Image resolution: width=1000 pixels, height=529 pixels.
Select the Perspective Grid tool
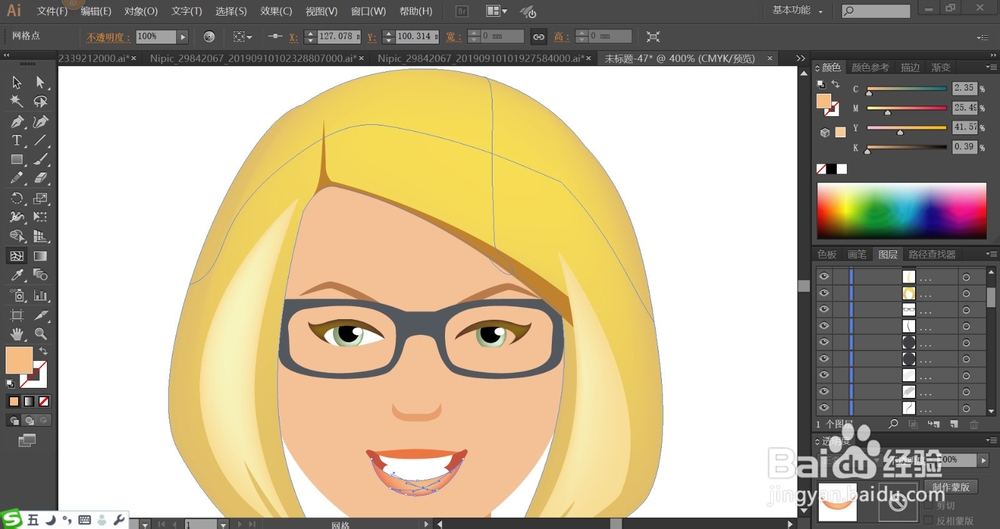pos(40,237)
